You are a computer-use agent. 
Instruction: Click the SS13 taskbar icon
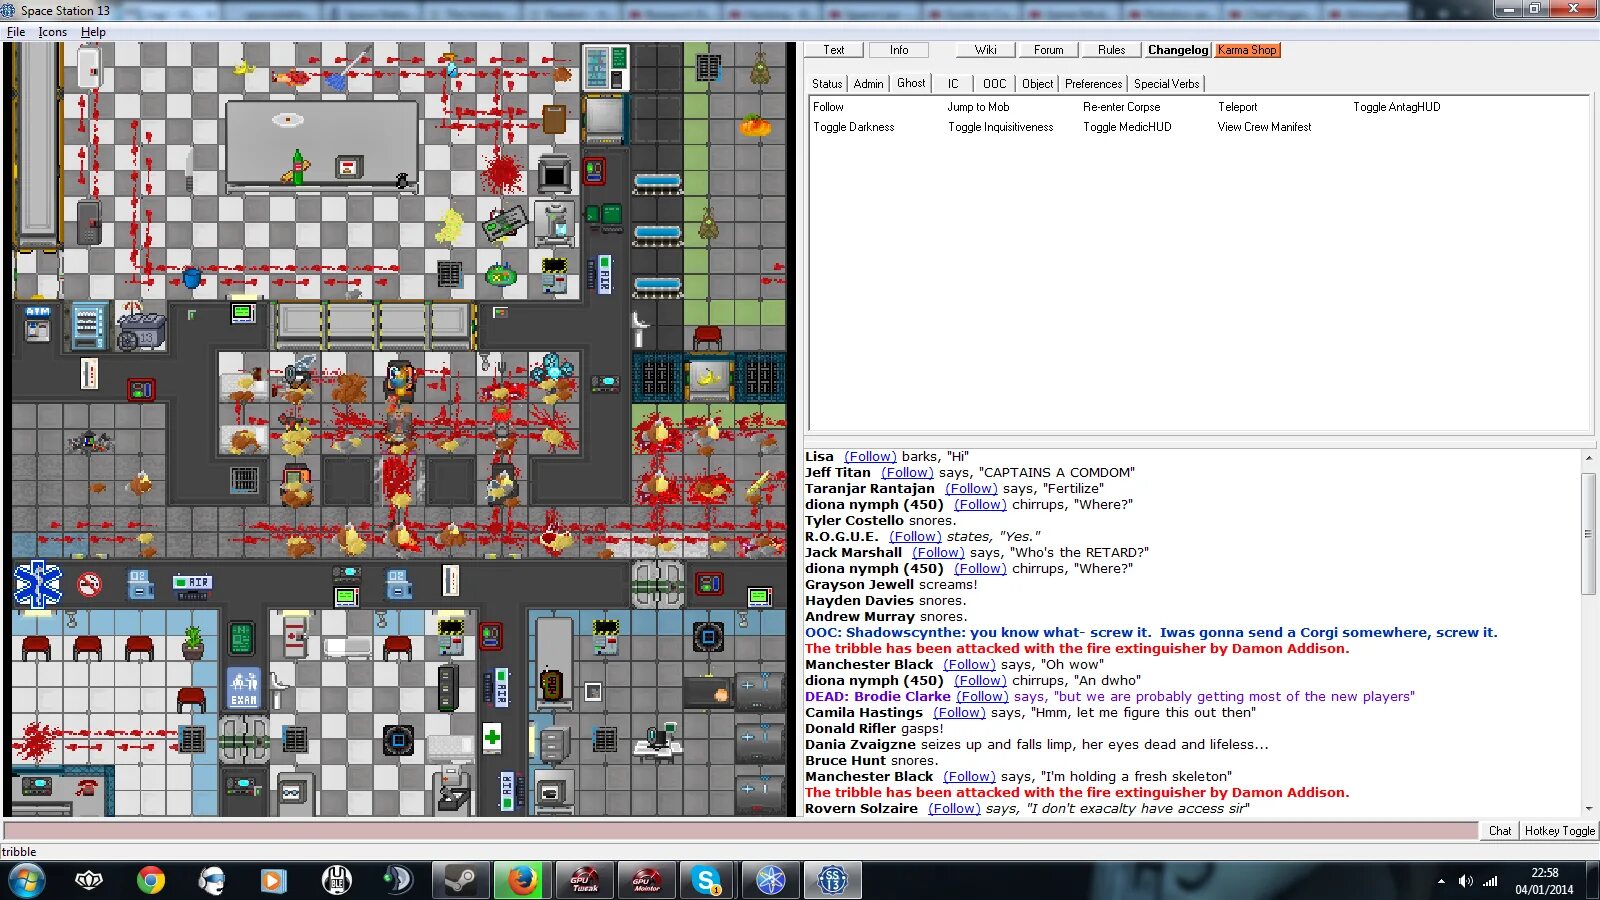[x=831, y=881]
